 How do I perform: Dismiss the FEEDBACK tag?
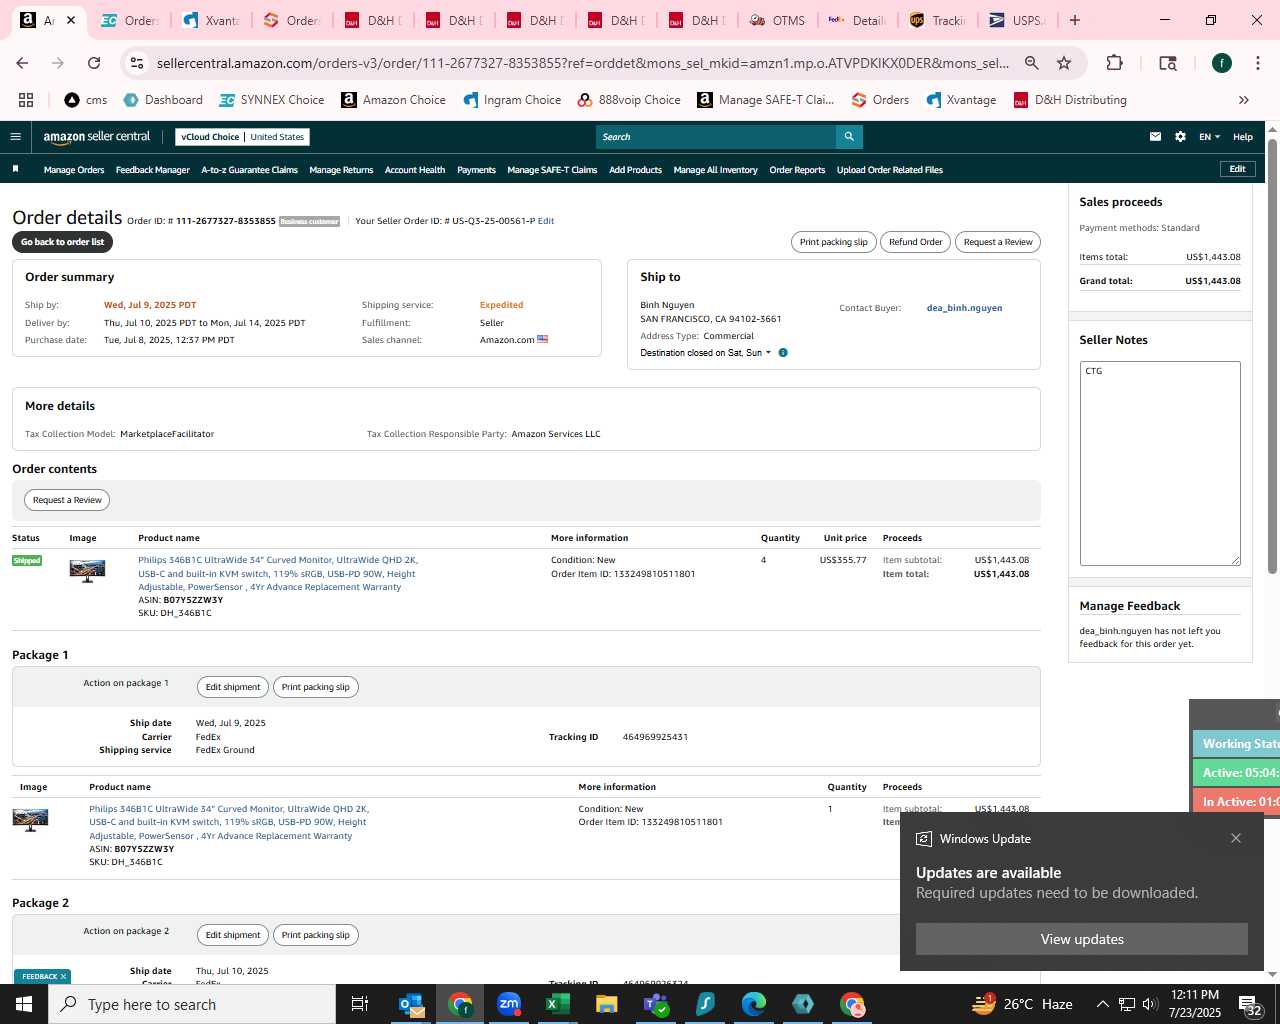(x=63, y=977)
